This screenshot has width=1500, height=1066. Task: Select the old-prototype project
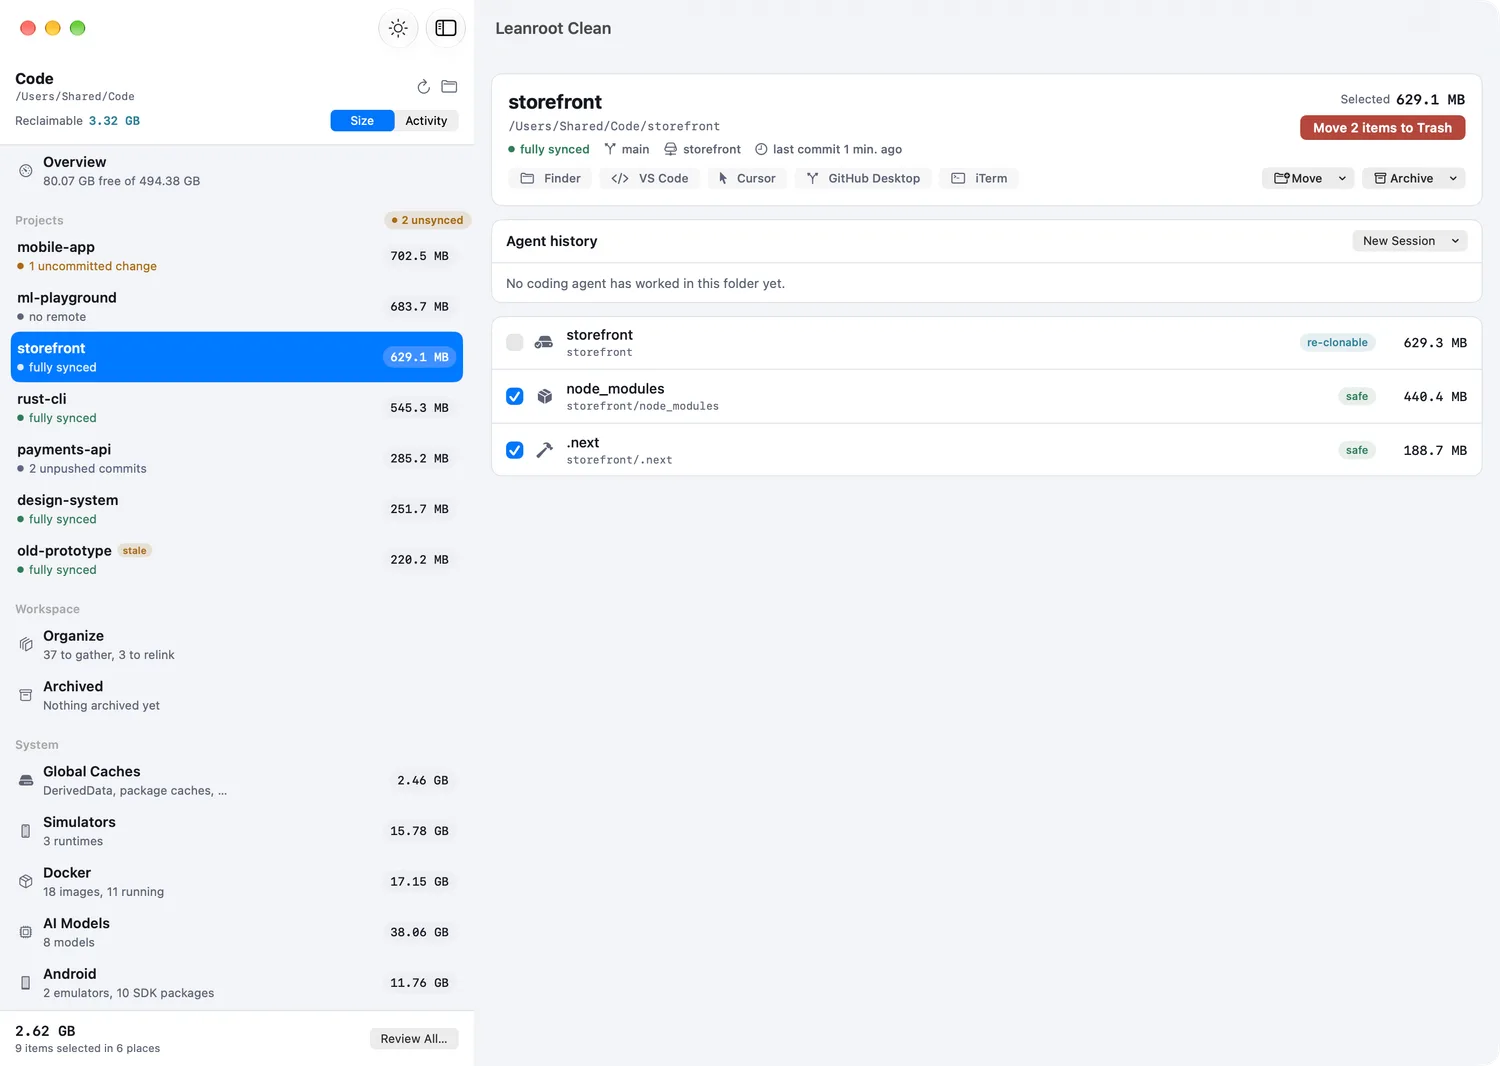[237, 559]
